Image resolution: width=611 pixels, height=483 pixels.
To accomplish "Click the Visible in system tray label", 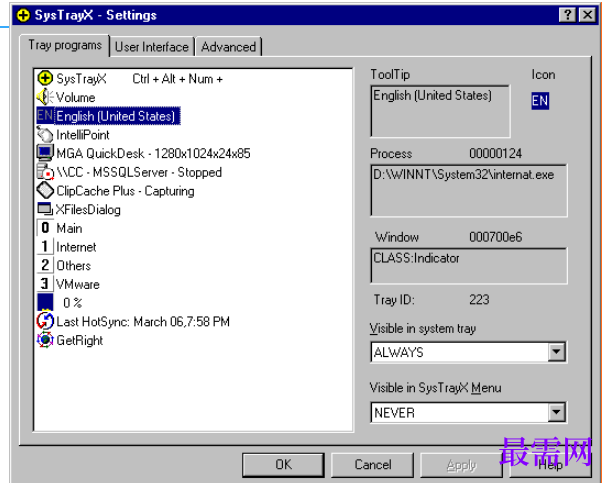I will click(423, 329).
